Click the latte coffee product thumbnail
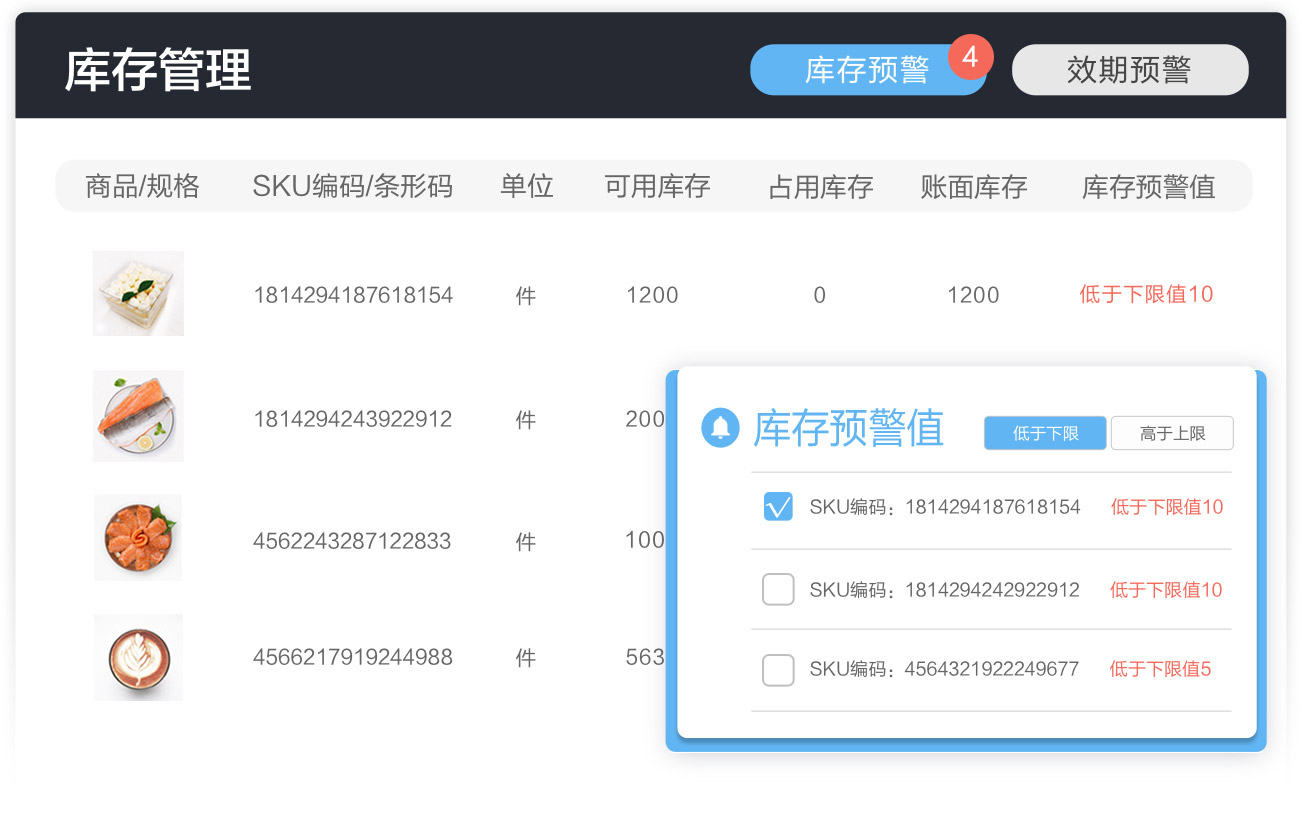 tap(138, 656)
